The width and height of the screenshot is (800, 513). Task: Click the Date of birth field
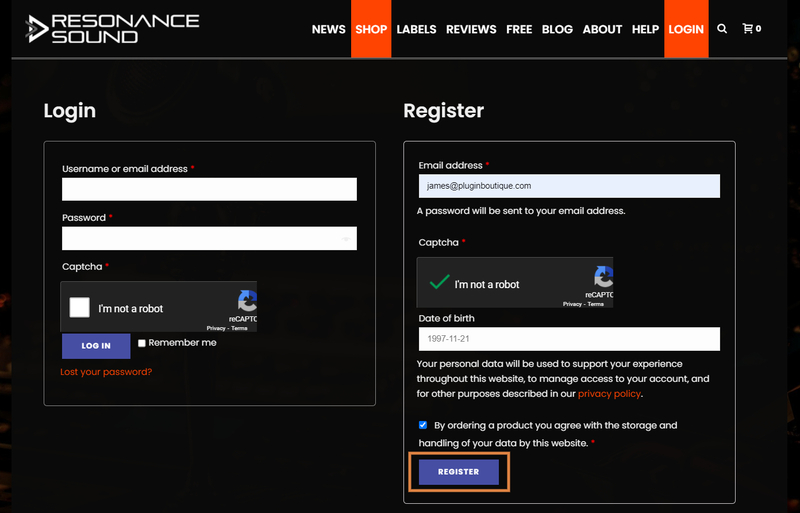coord(569,339)
